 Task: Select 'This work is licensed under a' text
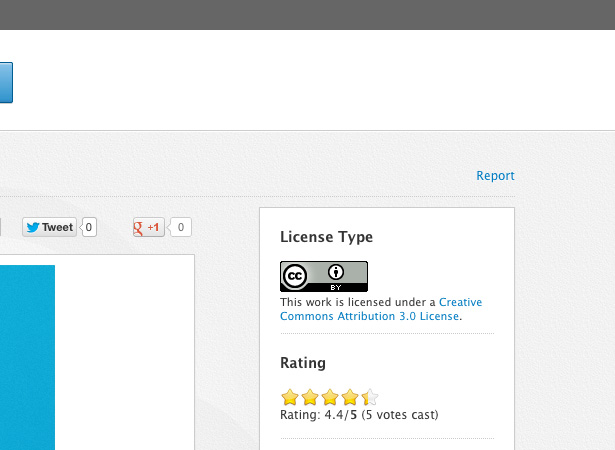tap(358, 302)
